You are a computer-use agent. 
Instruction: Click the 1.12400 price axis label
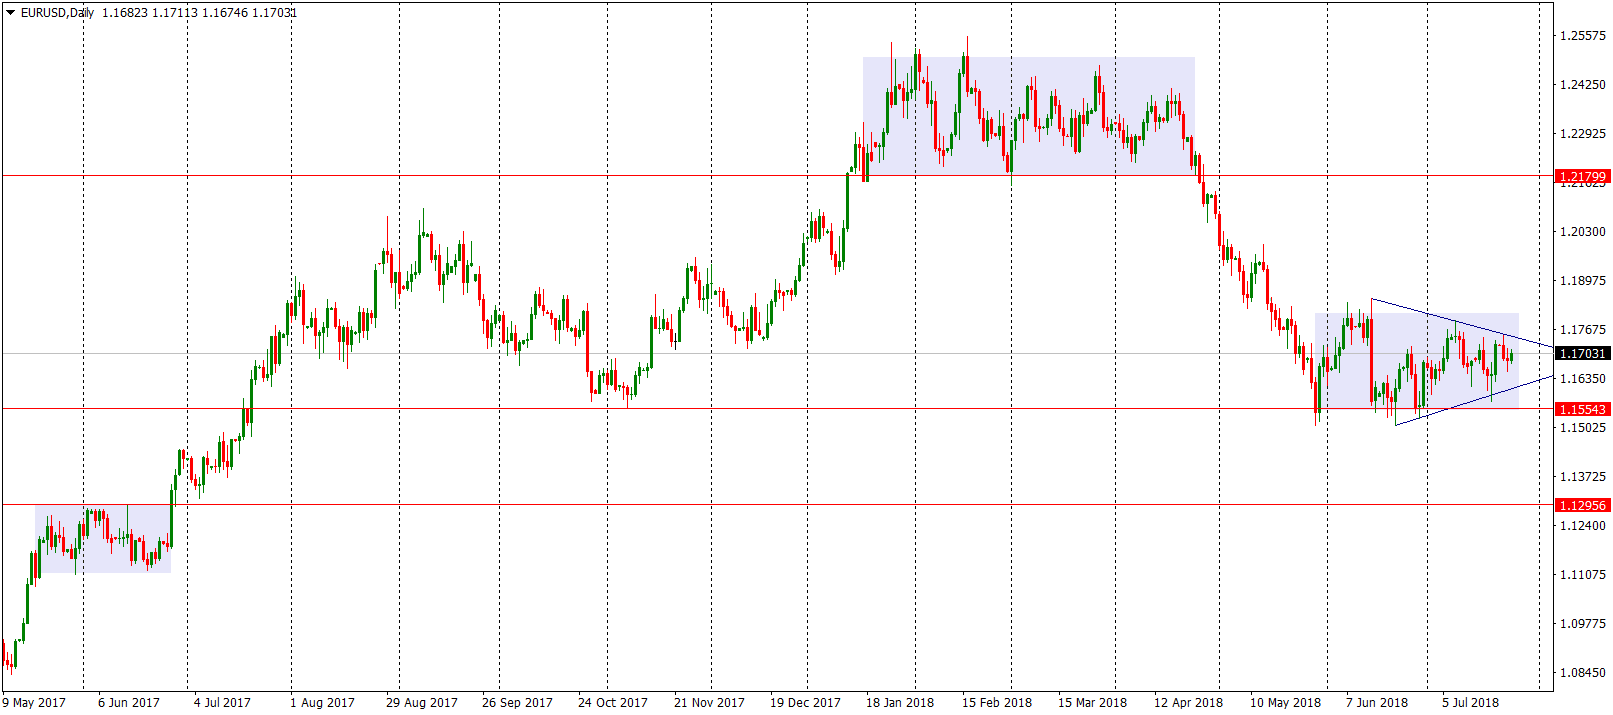pyautogui.click(x=1583, y=526)
